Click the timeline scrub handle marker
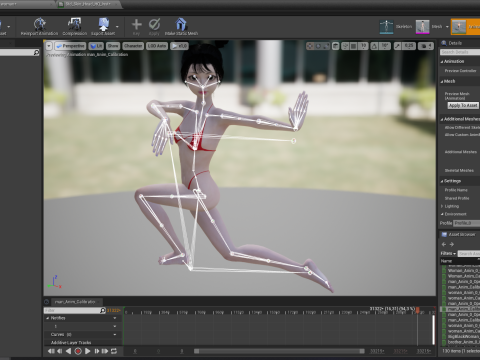 click(x=417, y=310)
